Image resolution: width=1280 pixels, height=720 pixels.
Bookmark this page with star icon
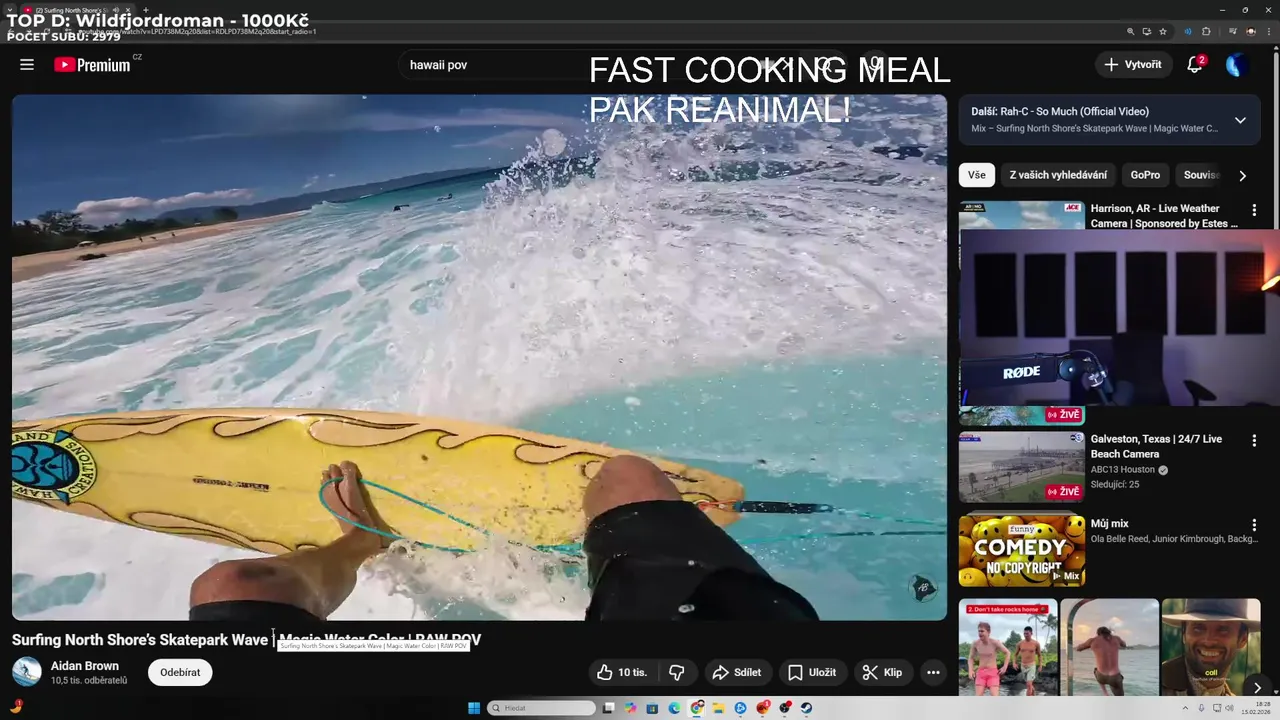pyautogui.click(x=1163, y=31)
